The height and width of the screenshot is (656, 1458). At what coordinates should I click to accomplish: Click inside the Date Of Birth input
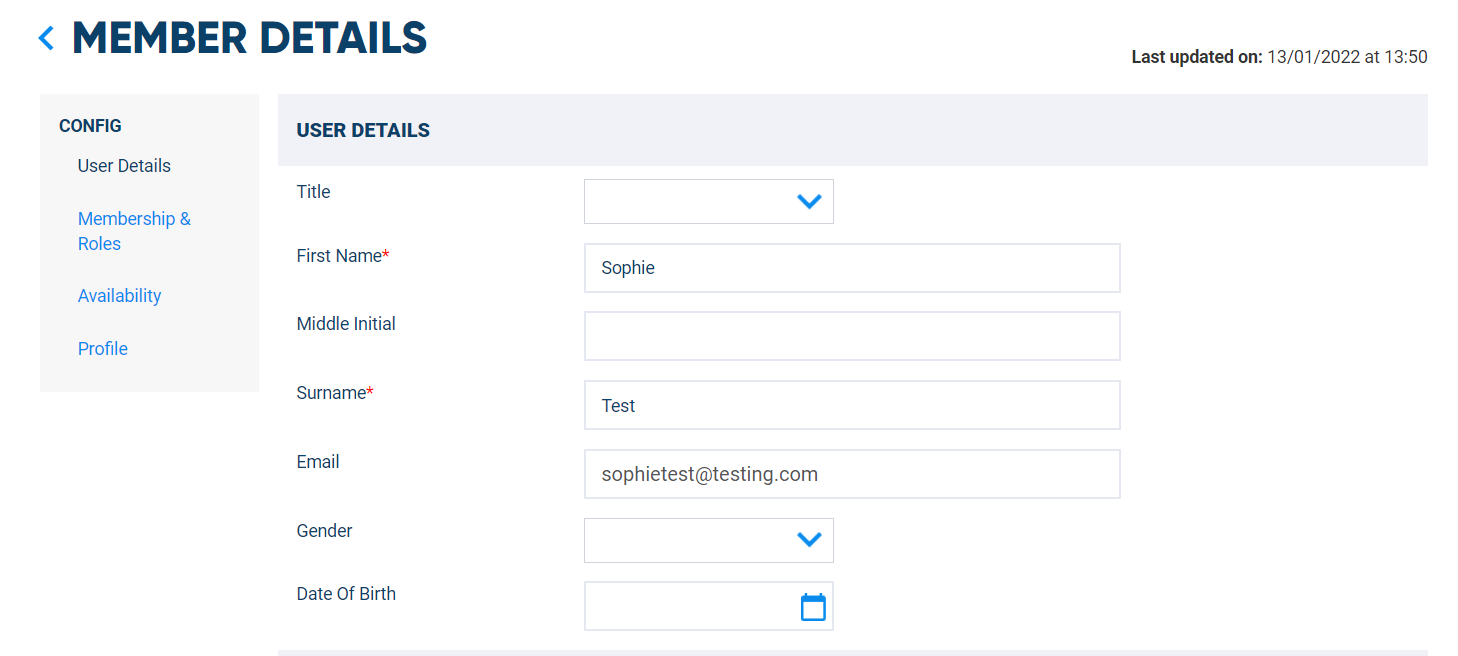[692, 606]
